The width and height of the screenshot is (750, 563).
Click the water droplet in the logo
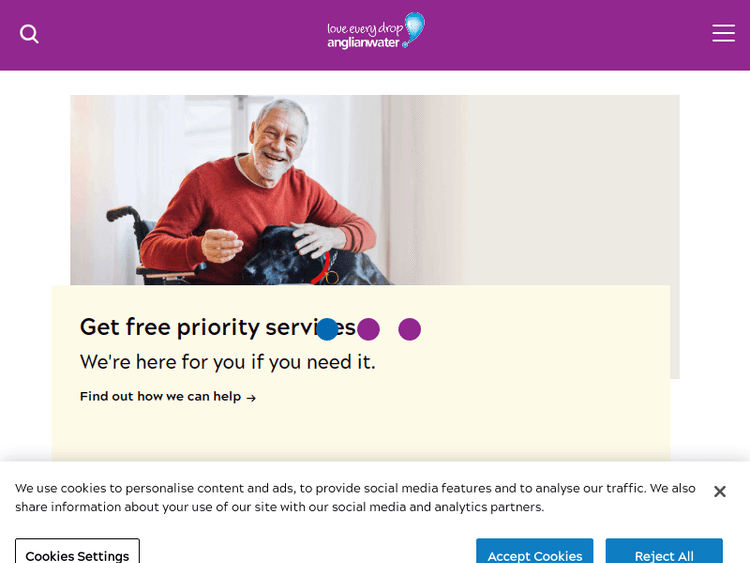coord(413,27)
